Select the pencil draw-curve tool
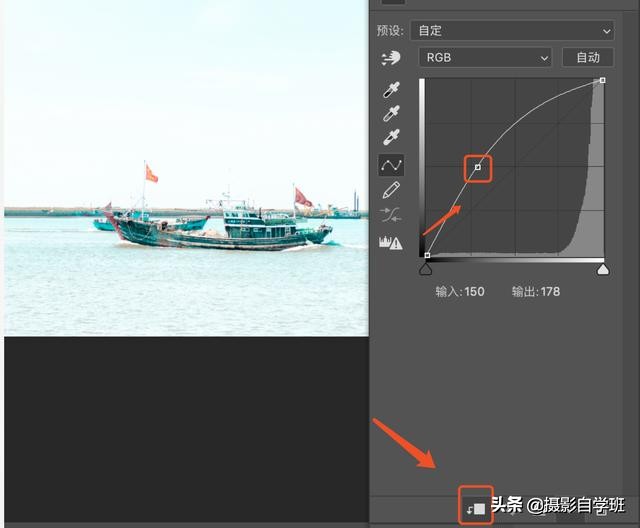 (391, 190)
